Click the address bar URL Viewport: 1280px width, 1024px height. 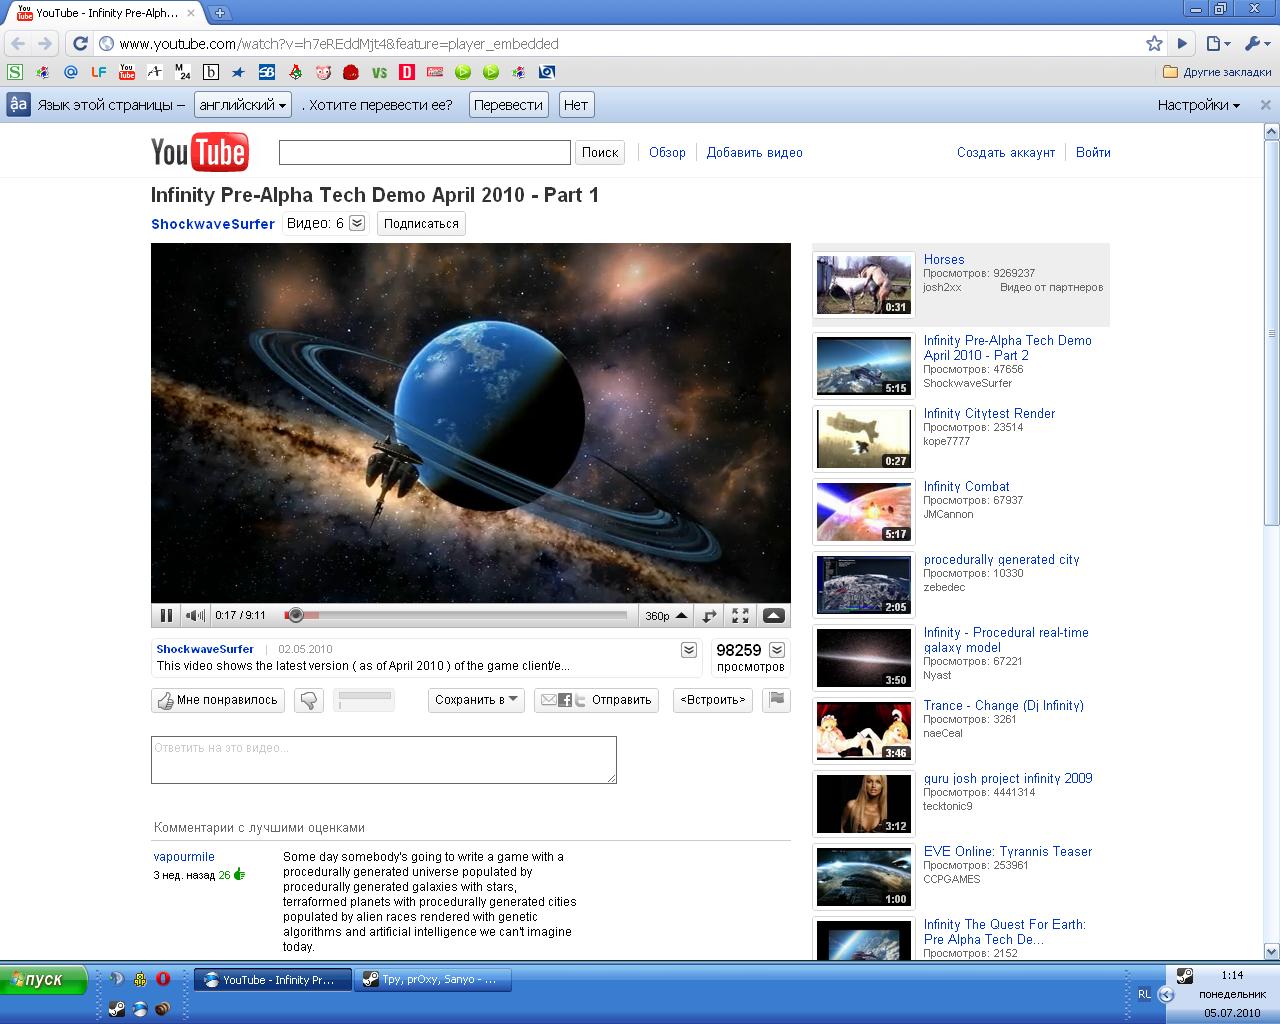click(339, 44)
